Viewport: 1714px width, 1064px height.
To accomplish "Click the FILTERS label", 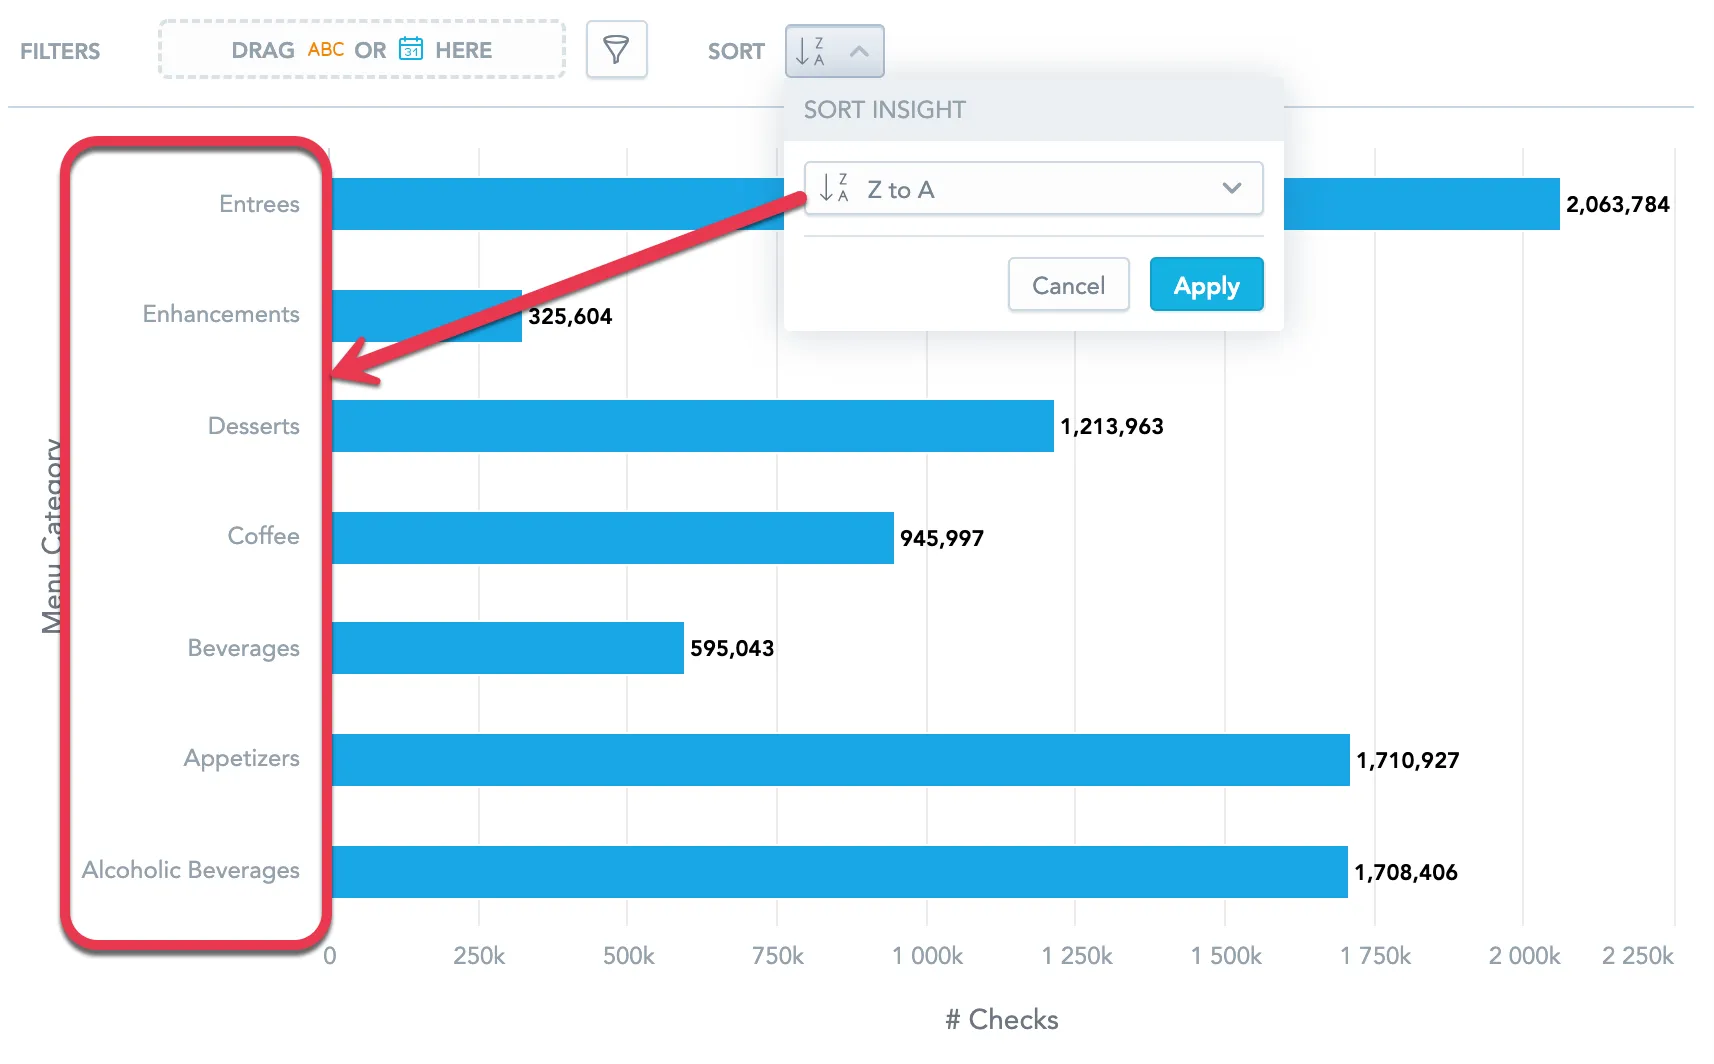I will pyautogui.click(x=60, y=51).
